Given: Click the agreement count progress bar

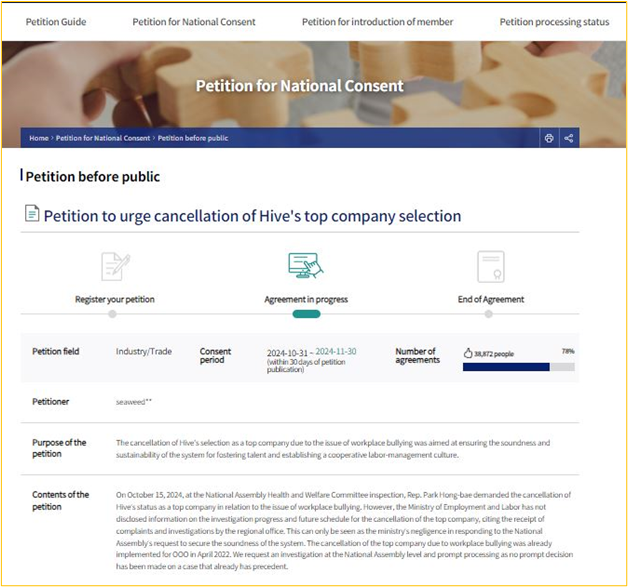Looking at the screenshot, I should point(519,367).
